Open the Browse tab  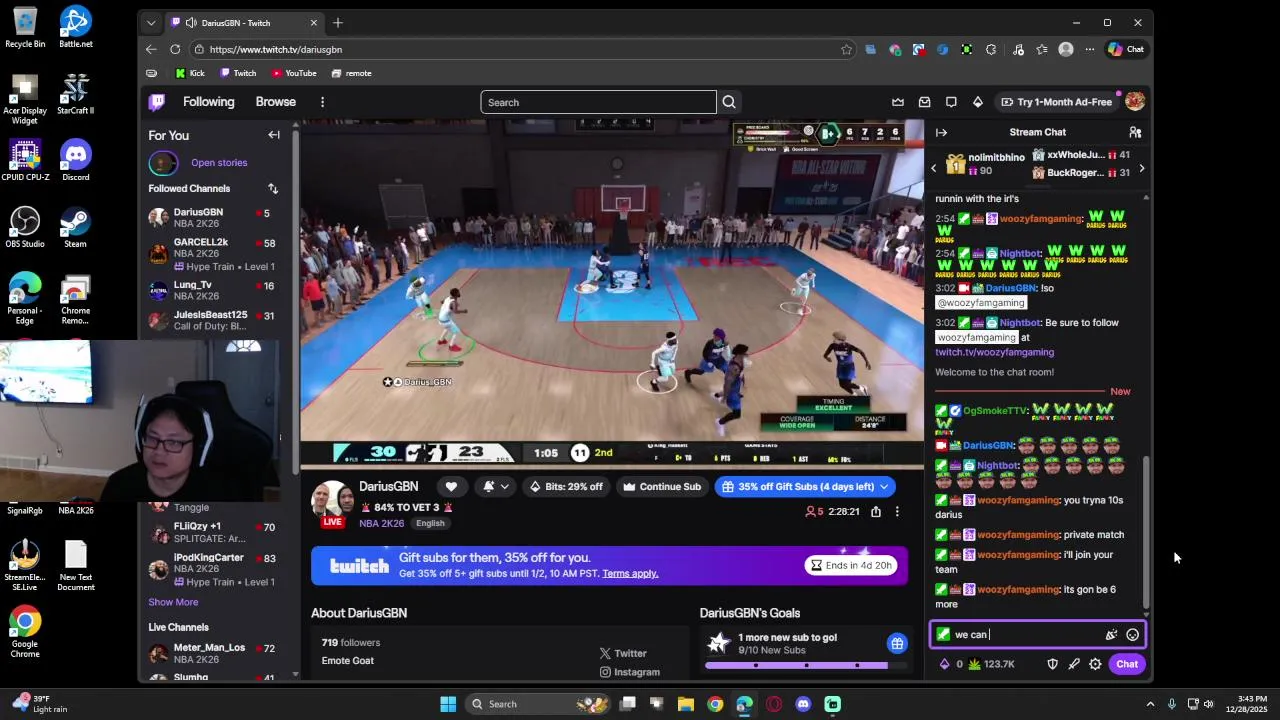(275, 102)
